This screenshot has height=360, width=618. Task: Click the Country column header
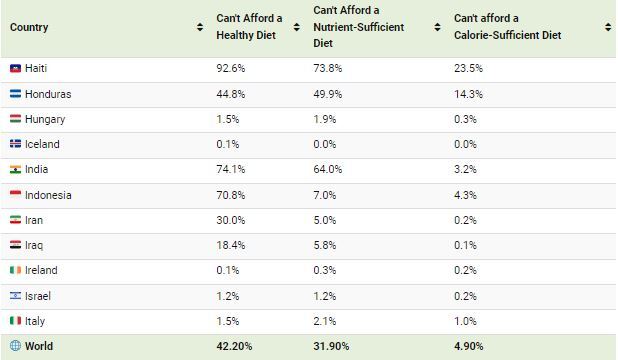point(29,27)
